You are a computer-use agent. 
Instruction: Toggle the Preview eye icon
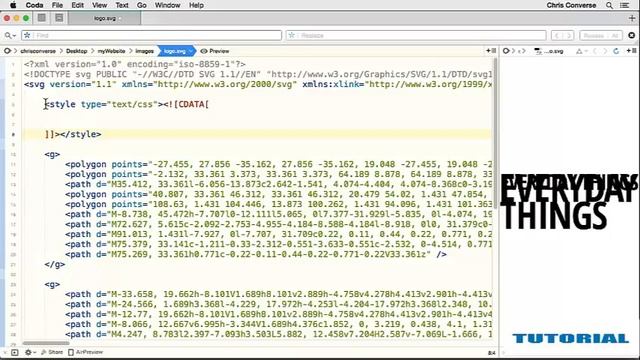[204, 51]
